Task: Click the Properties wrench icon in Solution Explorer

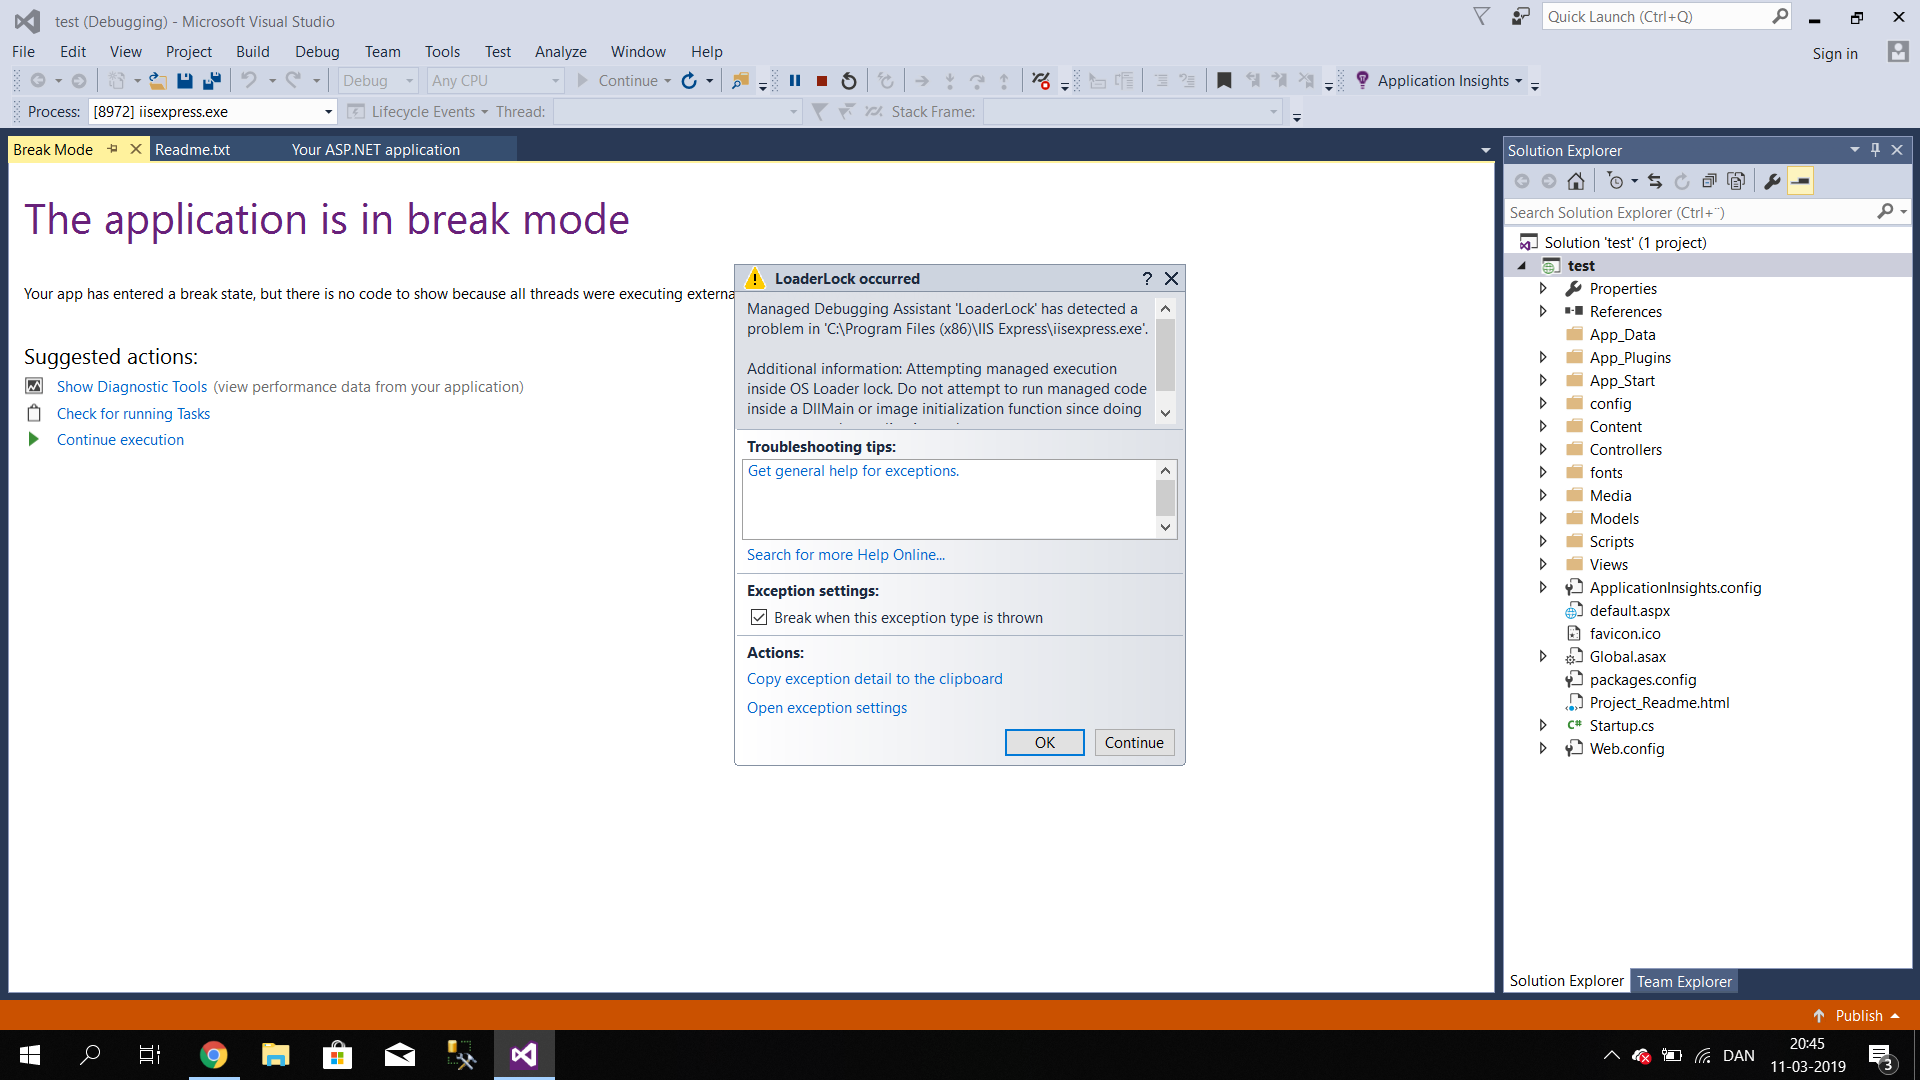Action: coord(1772,181)
